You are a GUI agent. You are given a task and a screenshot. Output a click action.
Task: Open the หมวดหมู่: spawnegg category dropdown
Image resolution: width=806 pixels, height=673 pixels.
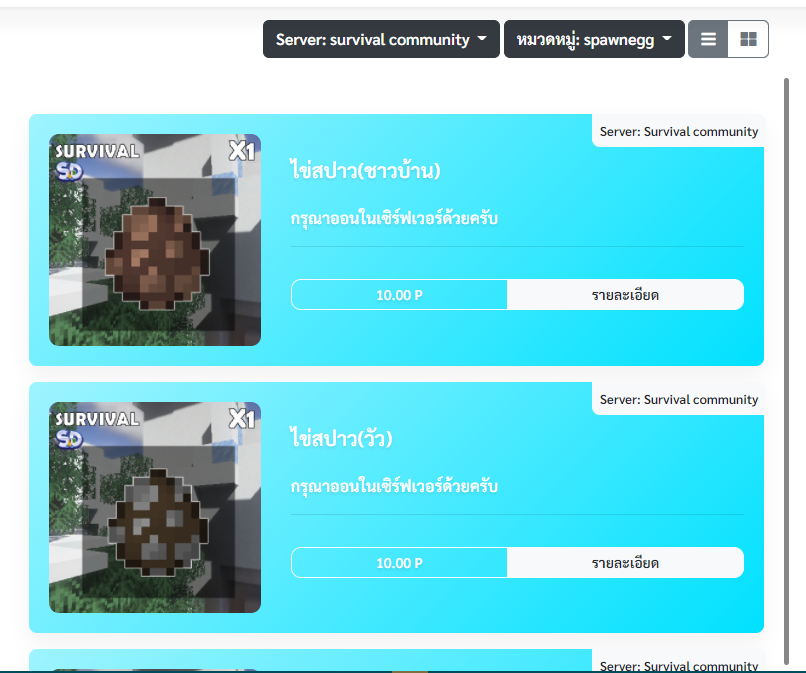click(x=594, y=39)
